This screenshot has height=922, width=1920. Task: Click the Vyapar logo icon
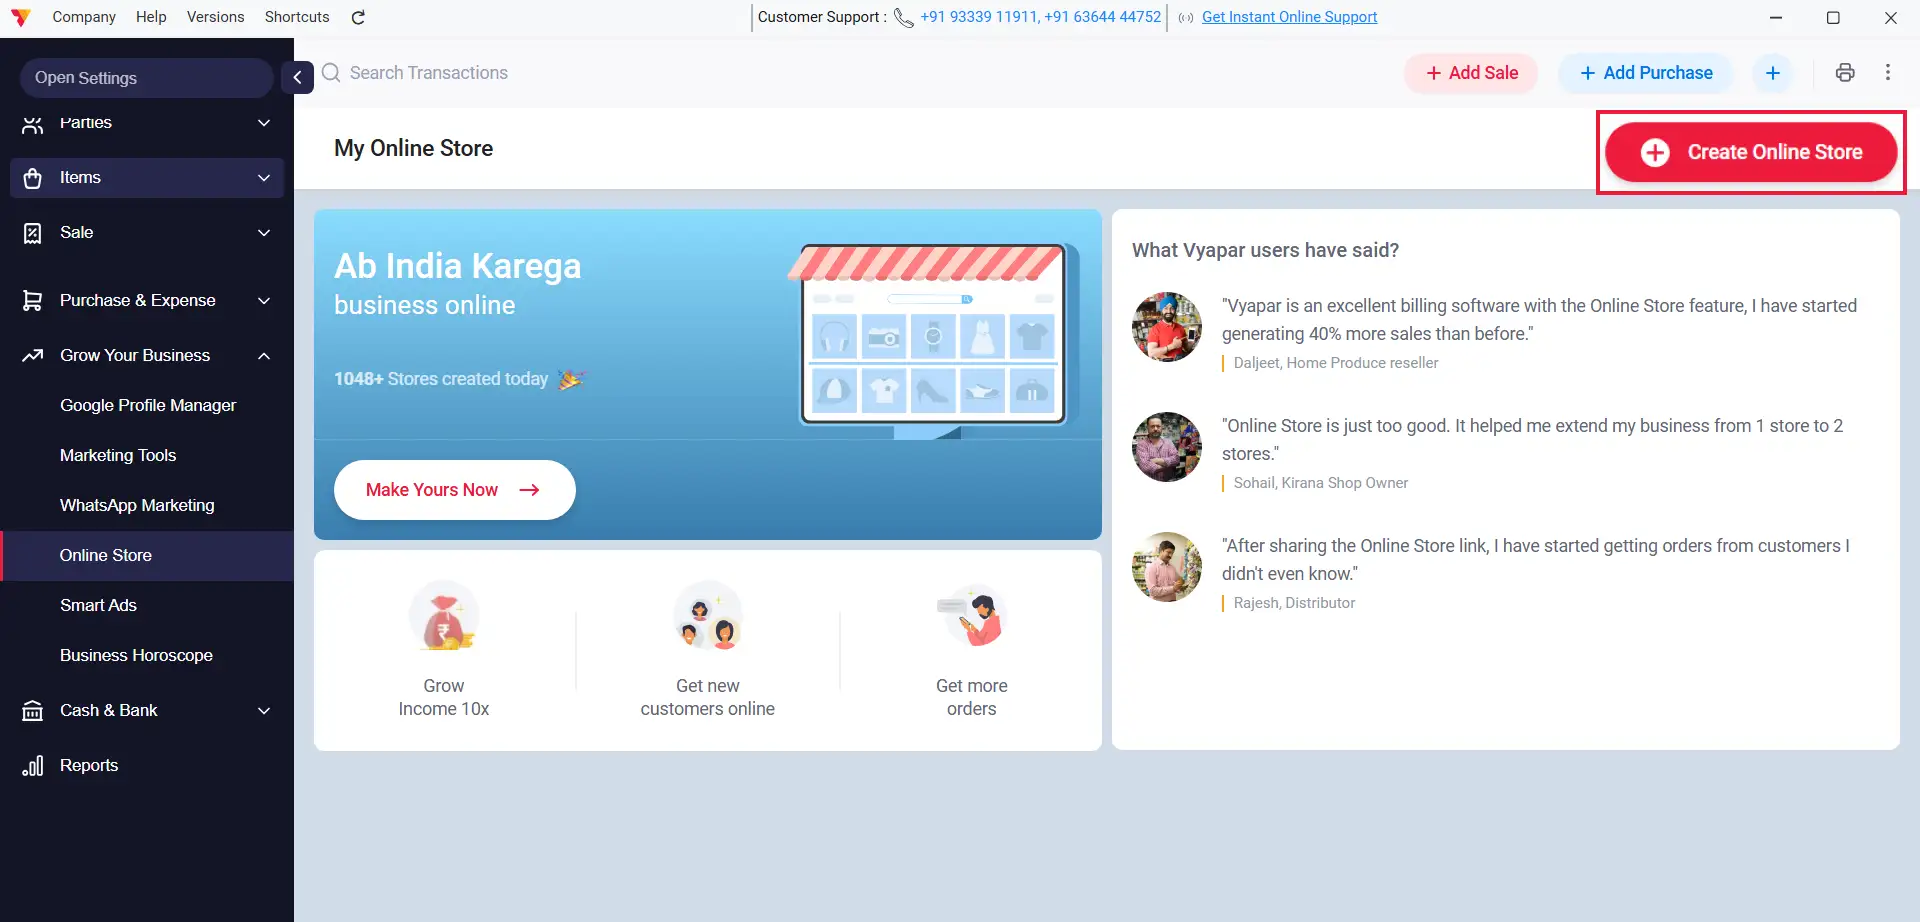[x=20, y=17]
